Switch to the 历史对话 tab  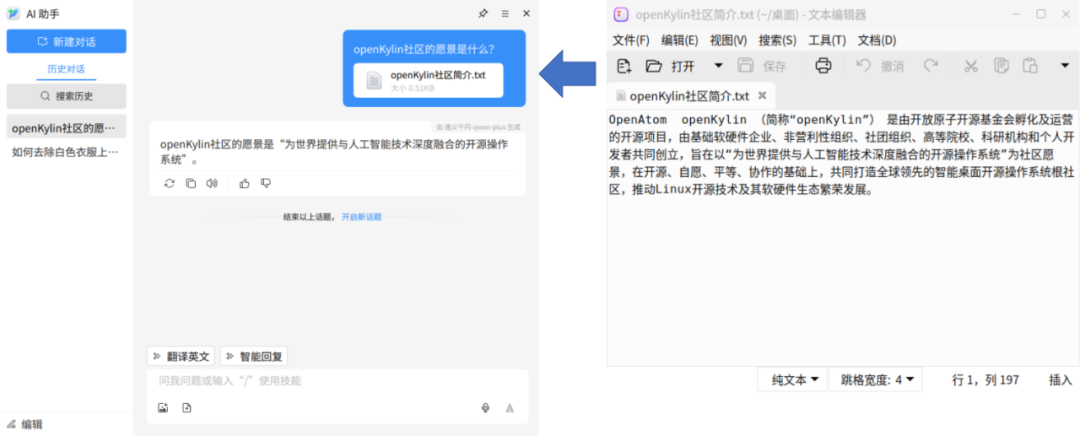pyautogui.click(x=66, y=69)
